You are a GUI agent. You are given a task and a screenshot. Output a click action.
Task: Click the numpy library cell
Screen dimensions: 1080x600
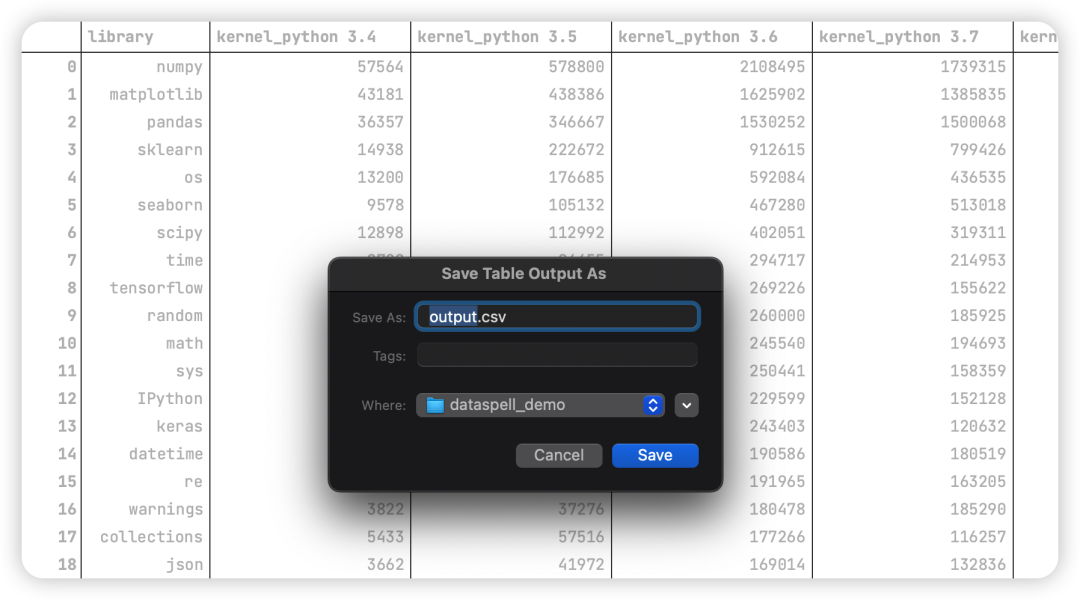[179, 67]
